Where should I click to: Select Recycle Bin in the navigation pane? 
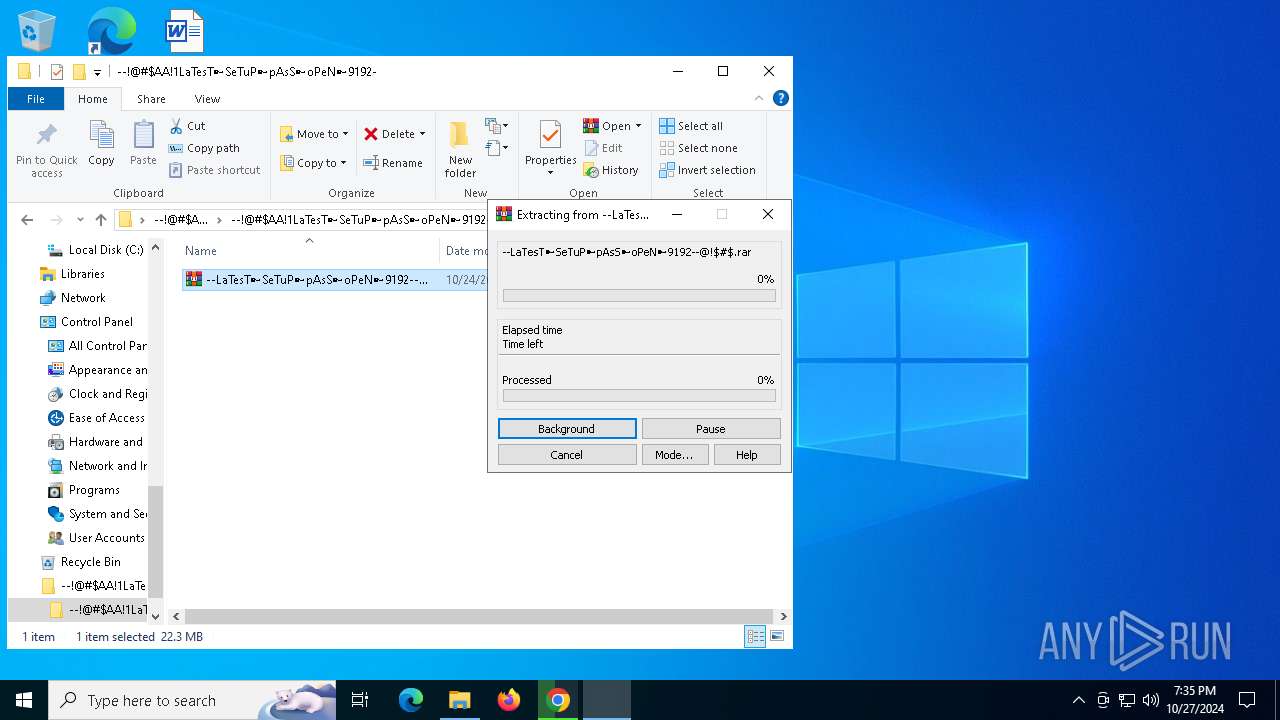point(80,562)
